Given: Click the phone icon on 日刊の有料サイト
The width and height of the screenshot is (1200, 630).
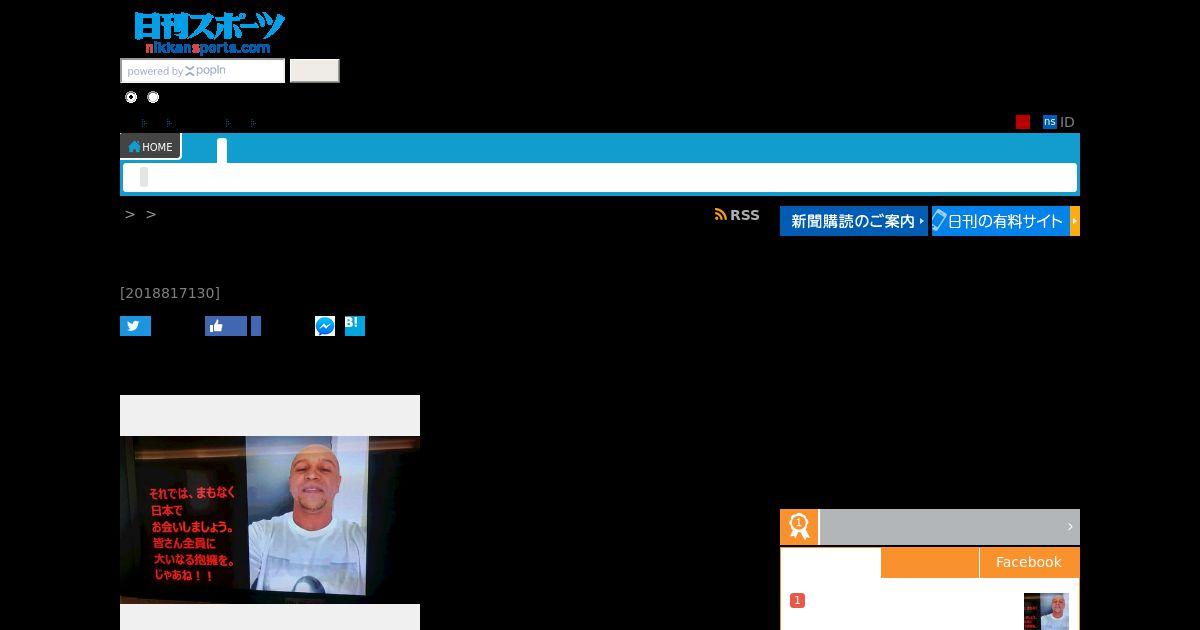Looking at the screenshot, I should click(x=939, y=221).
